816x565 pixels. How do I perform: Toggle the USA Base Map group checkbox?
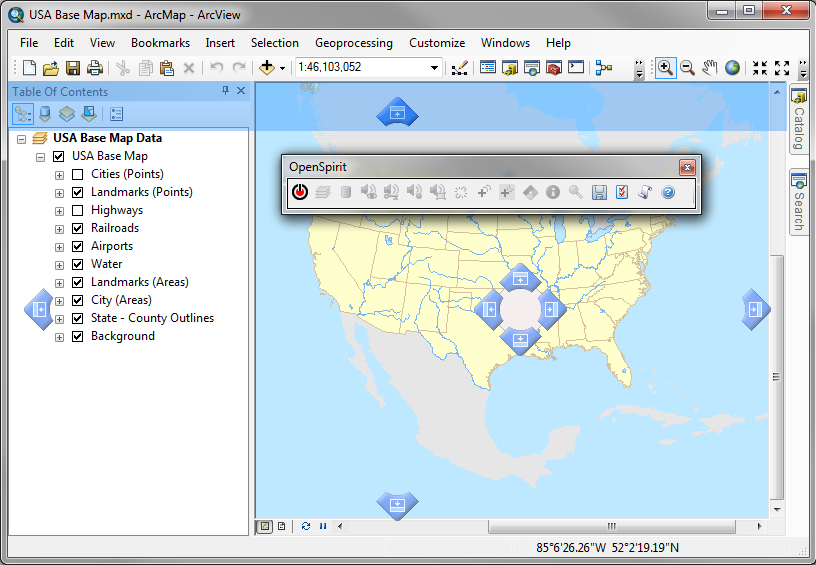click(x=59, y=157)
